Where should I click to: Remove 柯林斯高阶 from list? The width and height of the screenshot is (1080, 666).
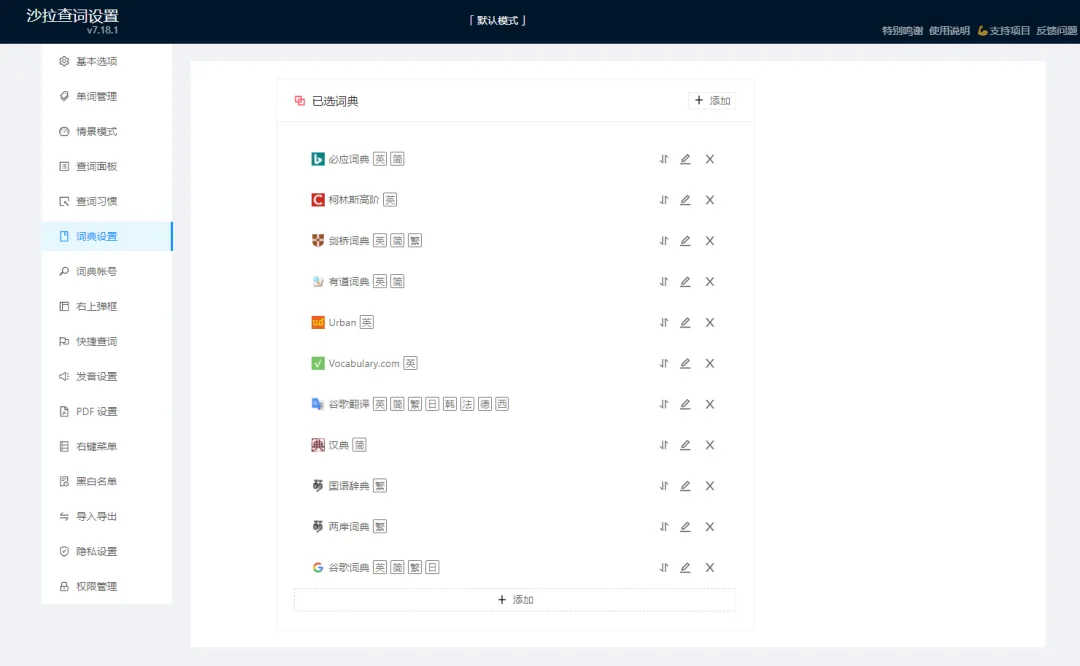pyautogui.click(x=709, y=200)
